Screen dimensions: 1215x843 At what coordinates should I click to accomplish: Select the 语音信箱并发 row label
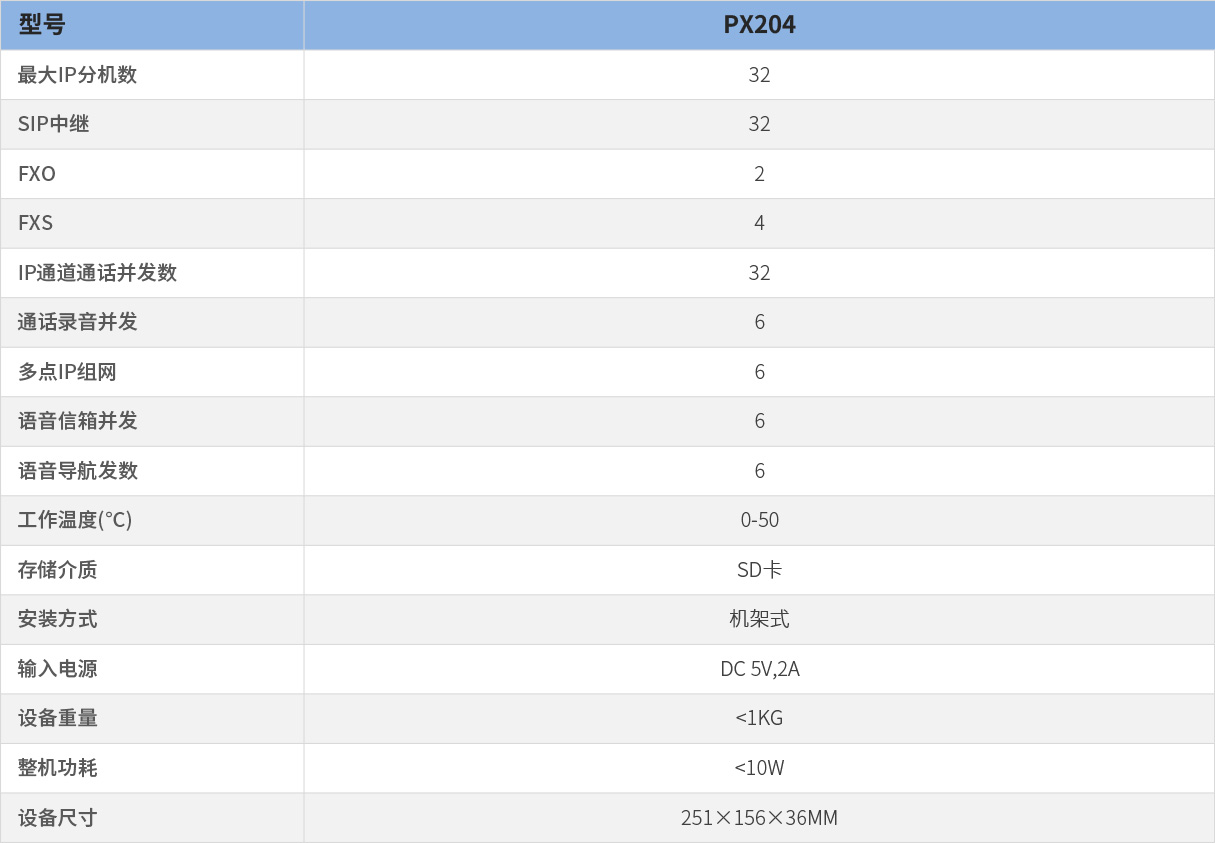77,421
